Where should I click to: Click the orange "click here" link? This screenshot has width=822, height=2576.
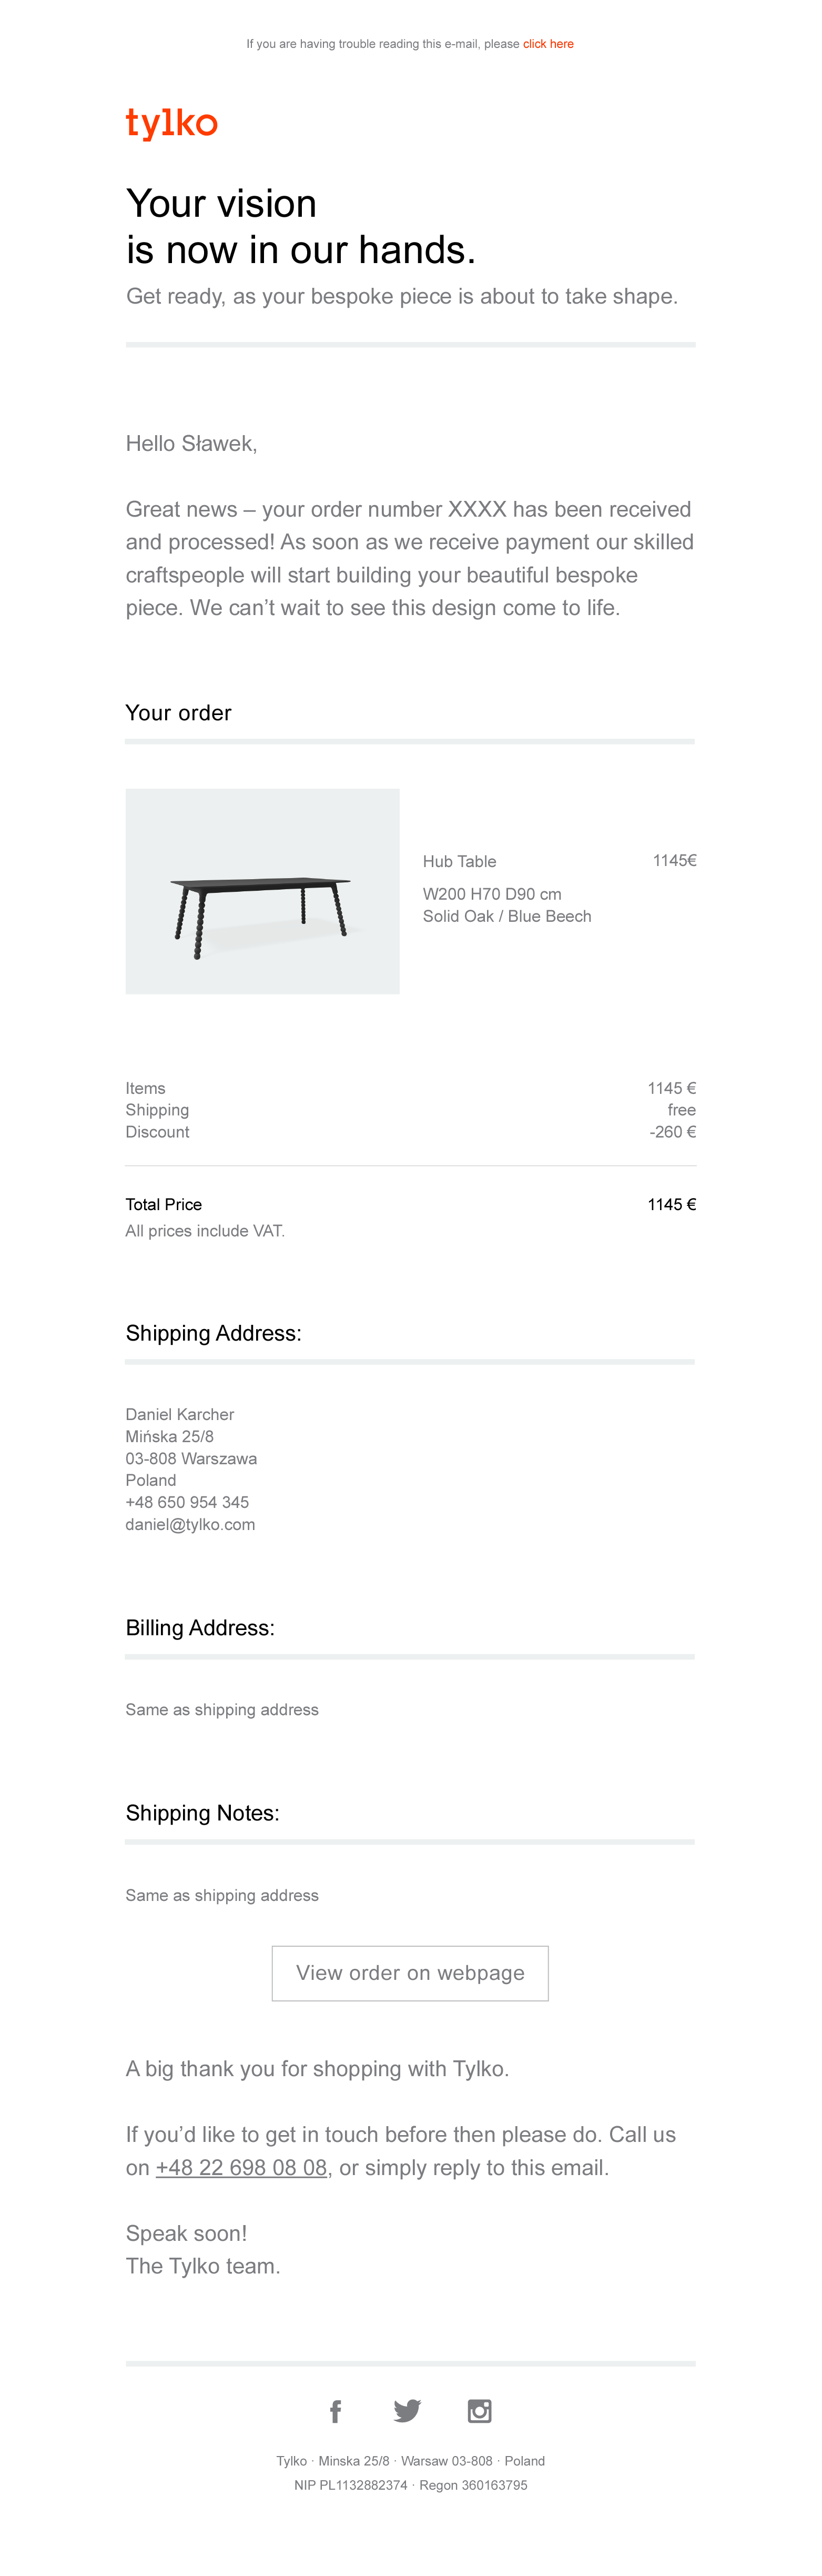(x=548, y=44)
